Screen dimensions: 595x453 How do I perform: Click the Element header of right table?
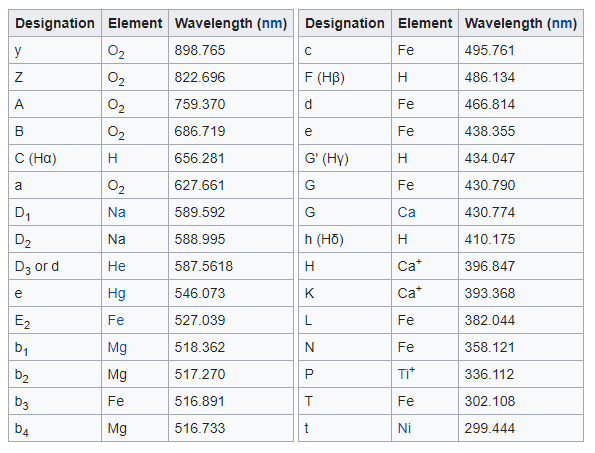[425, 24]
